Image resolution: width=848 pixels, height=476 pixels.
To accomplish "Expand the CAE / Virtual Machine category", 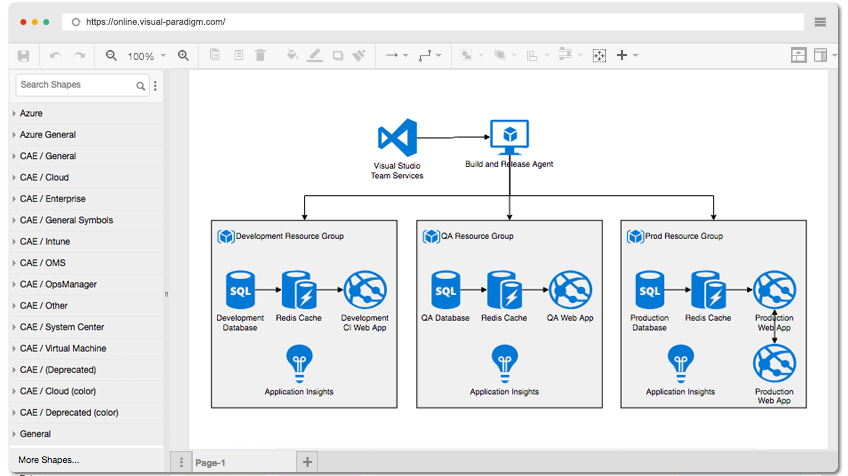I will pos(87,348).
